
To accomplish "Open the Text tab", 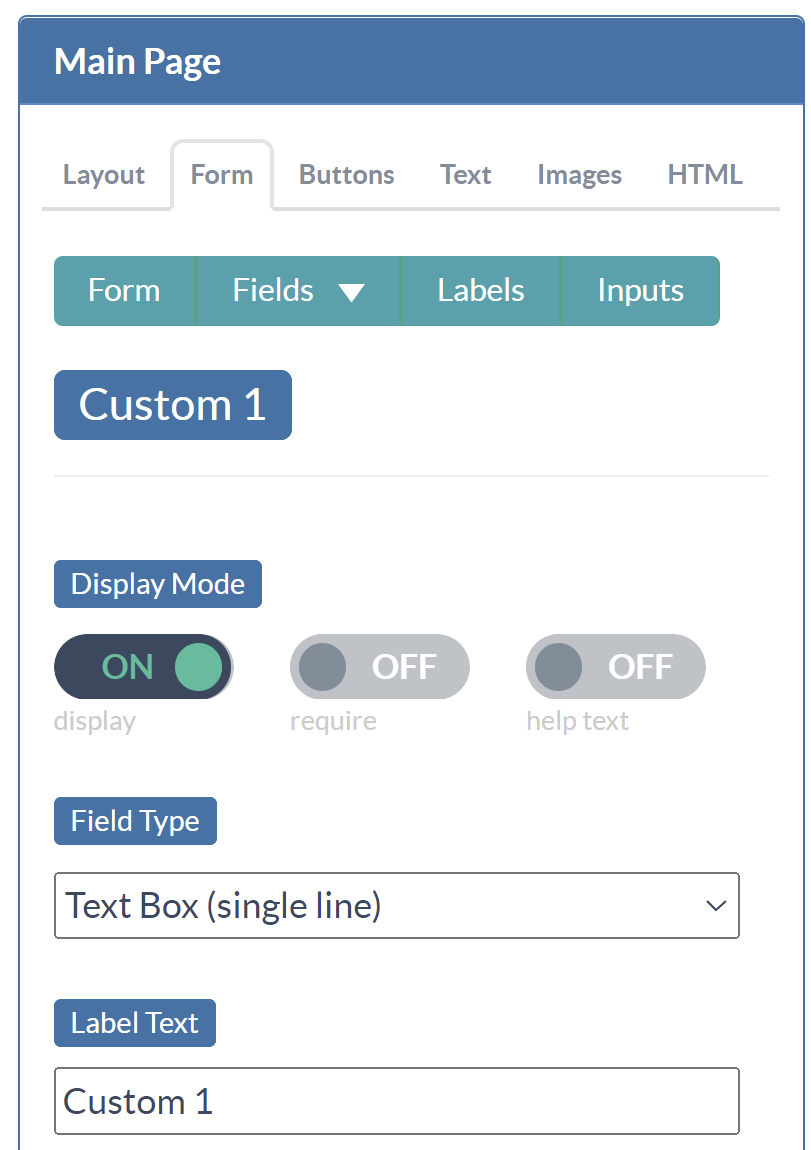I will coord(465,174).
